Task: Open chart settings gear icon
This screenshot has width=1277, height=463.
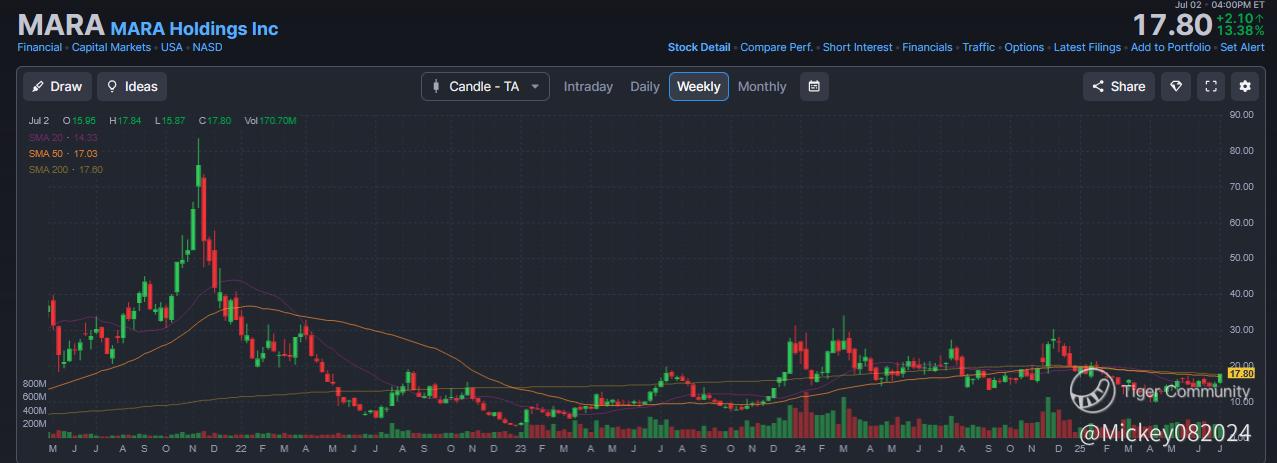Action: click(1245, 86)
